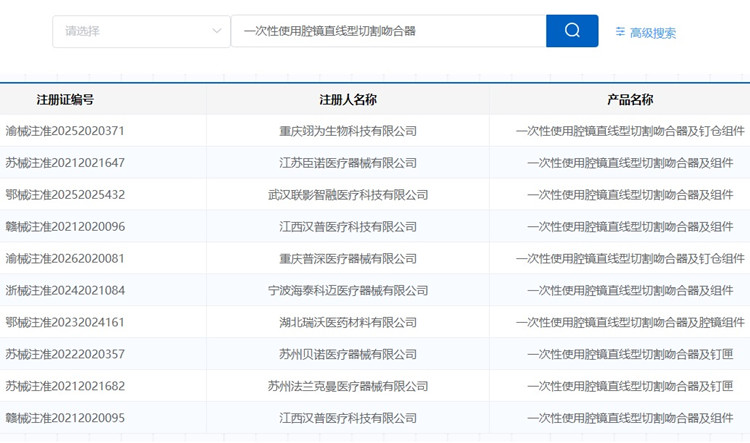Click product name in 重庆普深 row
Viewport: 750px width, 443px height.
tap(630, 258)
